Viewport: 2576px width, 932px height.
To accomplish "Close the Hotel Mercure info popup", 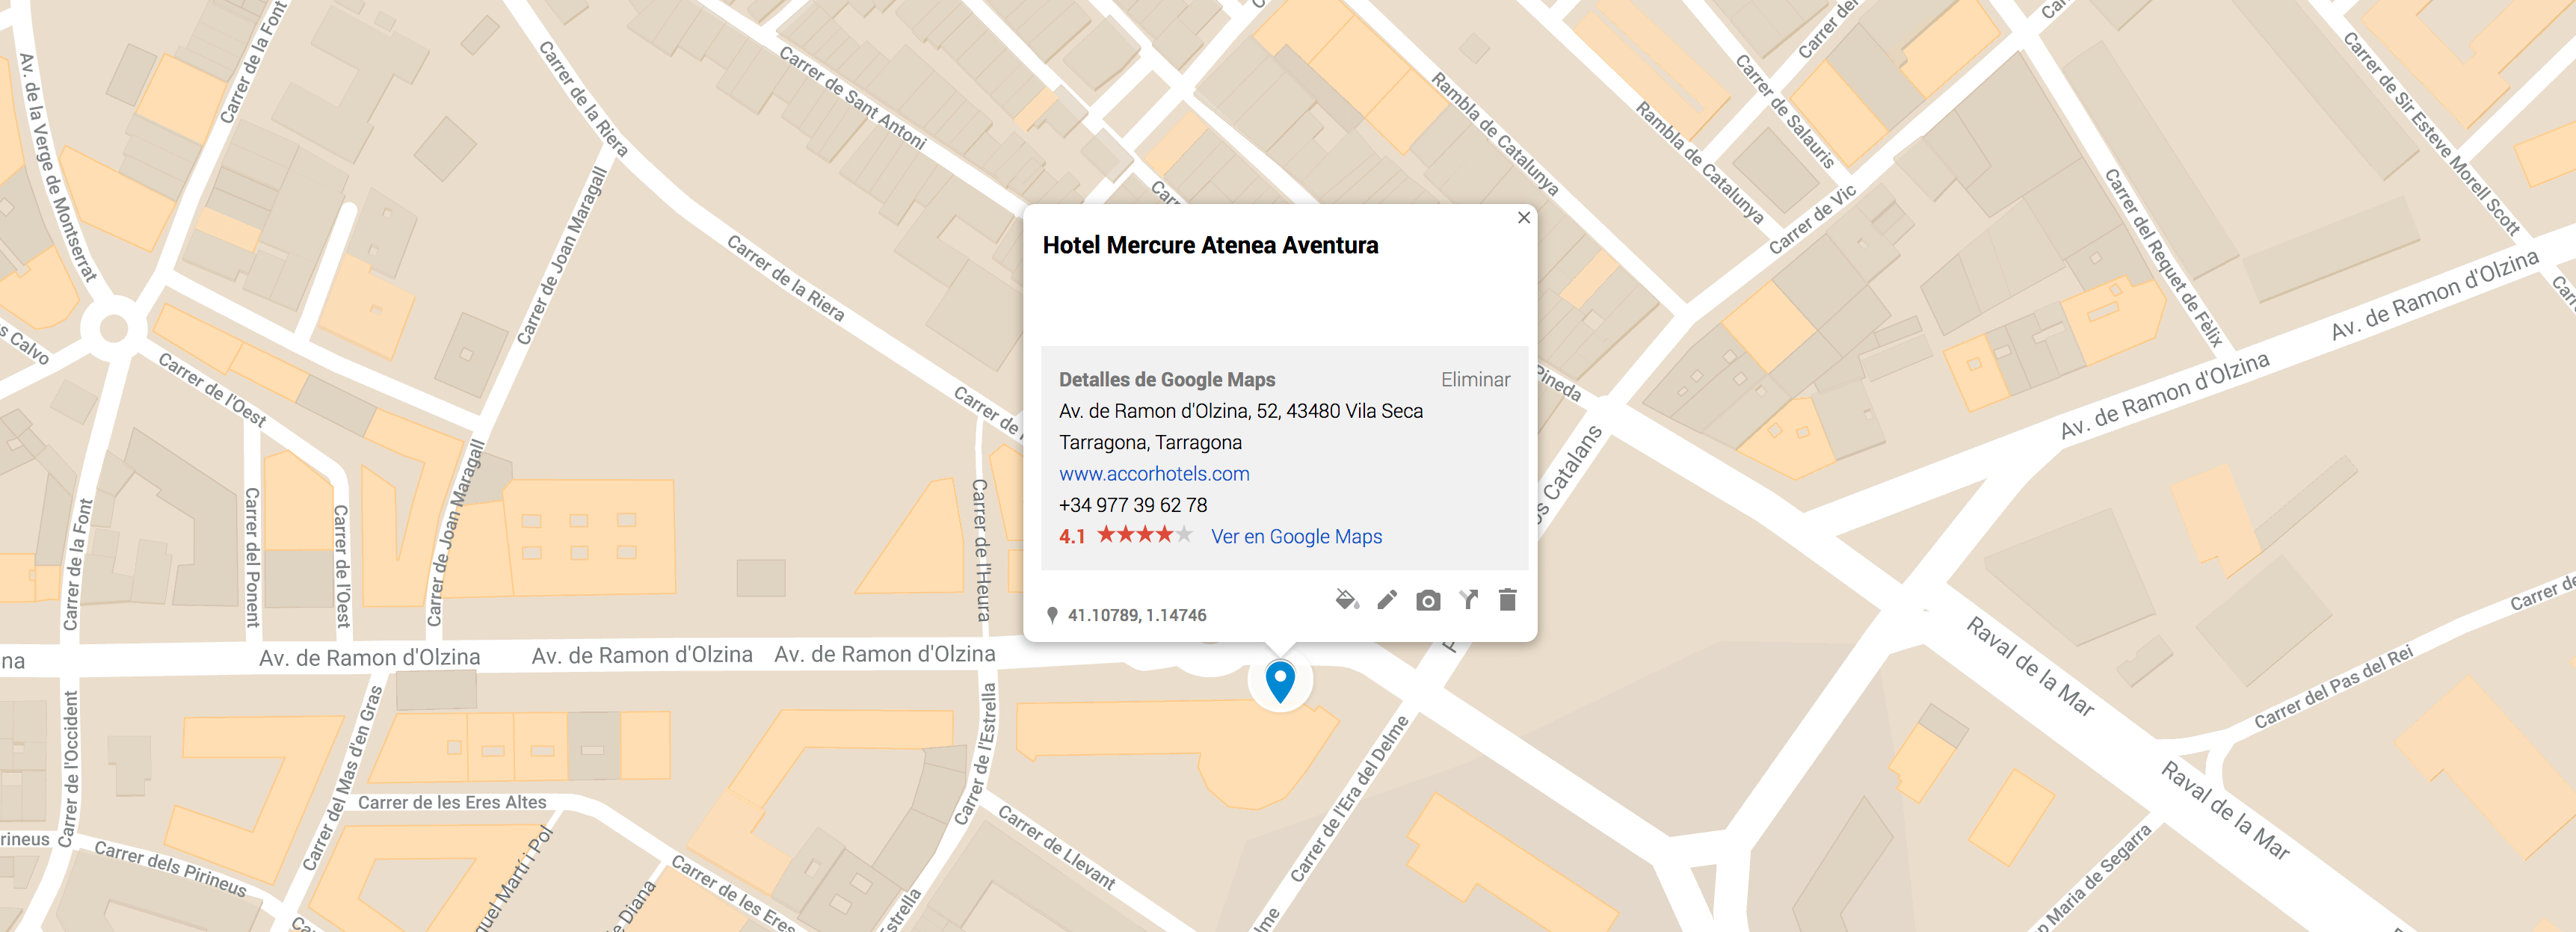I will [1523, 217].
